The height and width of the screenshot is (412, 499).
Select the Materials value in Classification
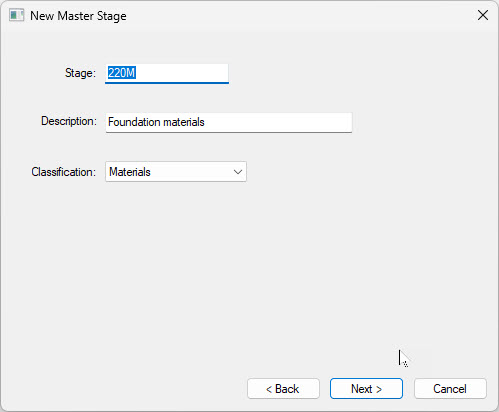pos(130,172)
